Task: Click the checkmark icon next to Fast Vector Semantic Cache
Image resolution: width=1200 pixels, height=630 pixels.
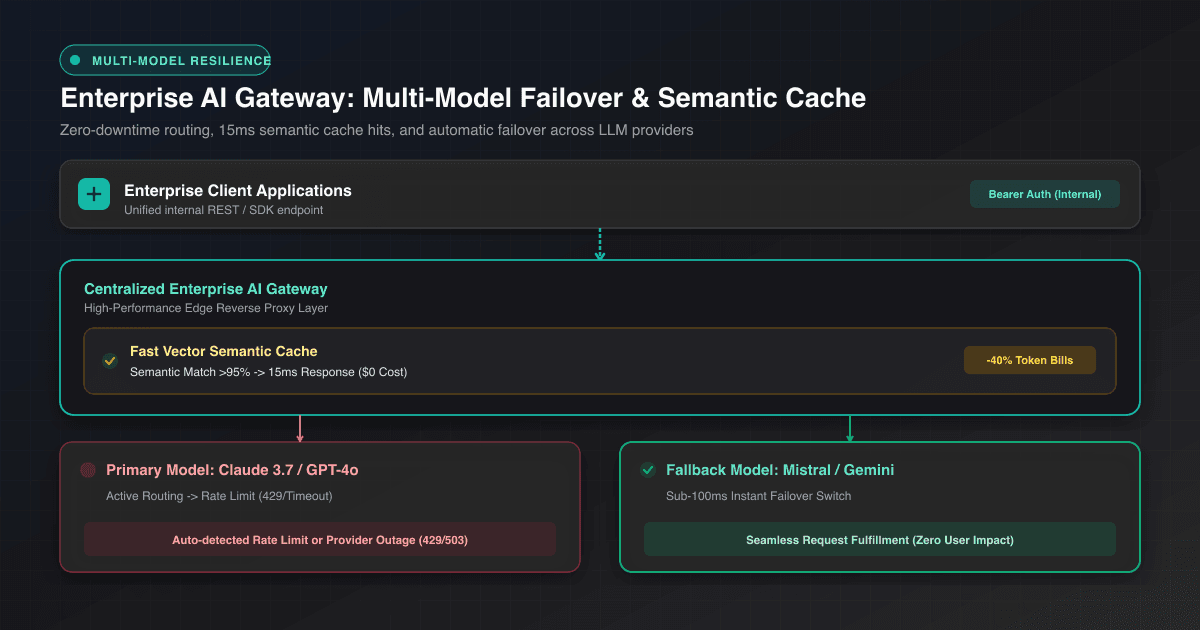Action: [x=110, y=361]
